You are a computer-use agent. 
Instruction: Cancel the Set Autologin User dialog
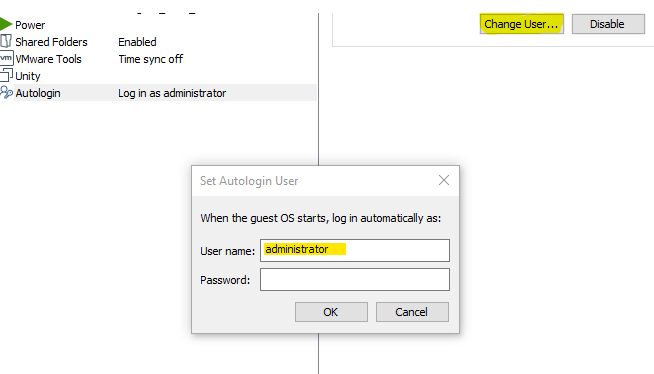click(x=412, y=312)
